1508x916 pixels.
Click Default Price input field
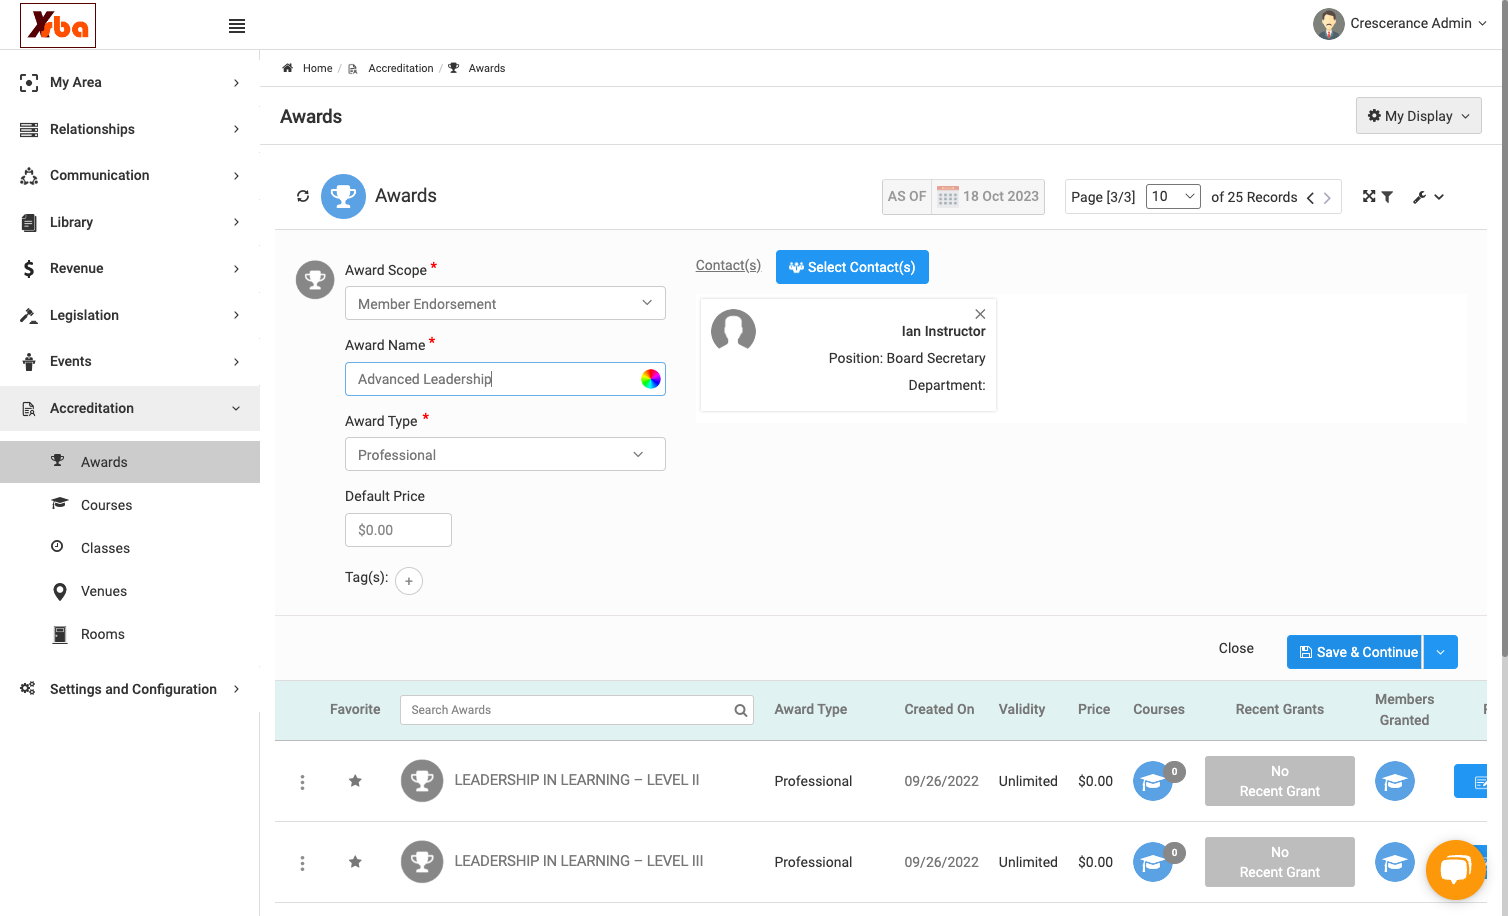pos(398,530)
